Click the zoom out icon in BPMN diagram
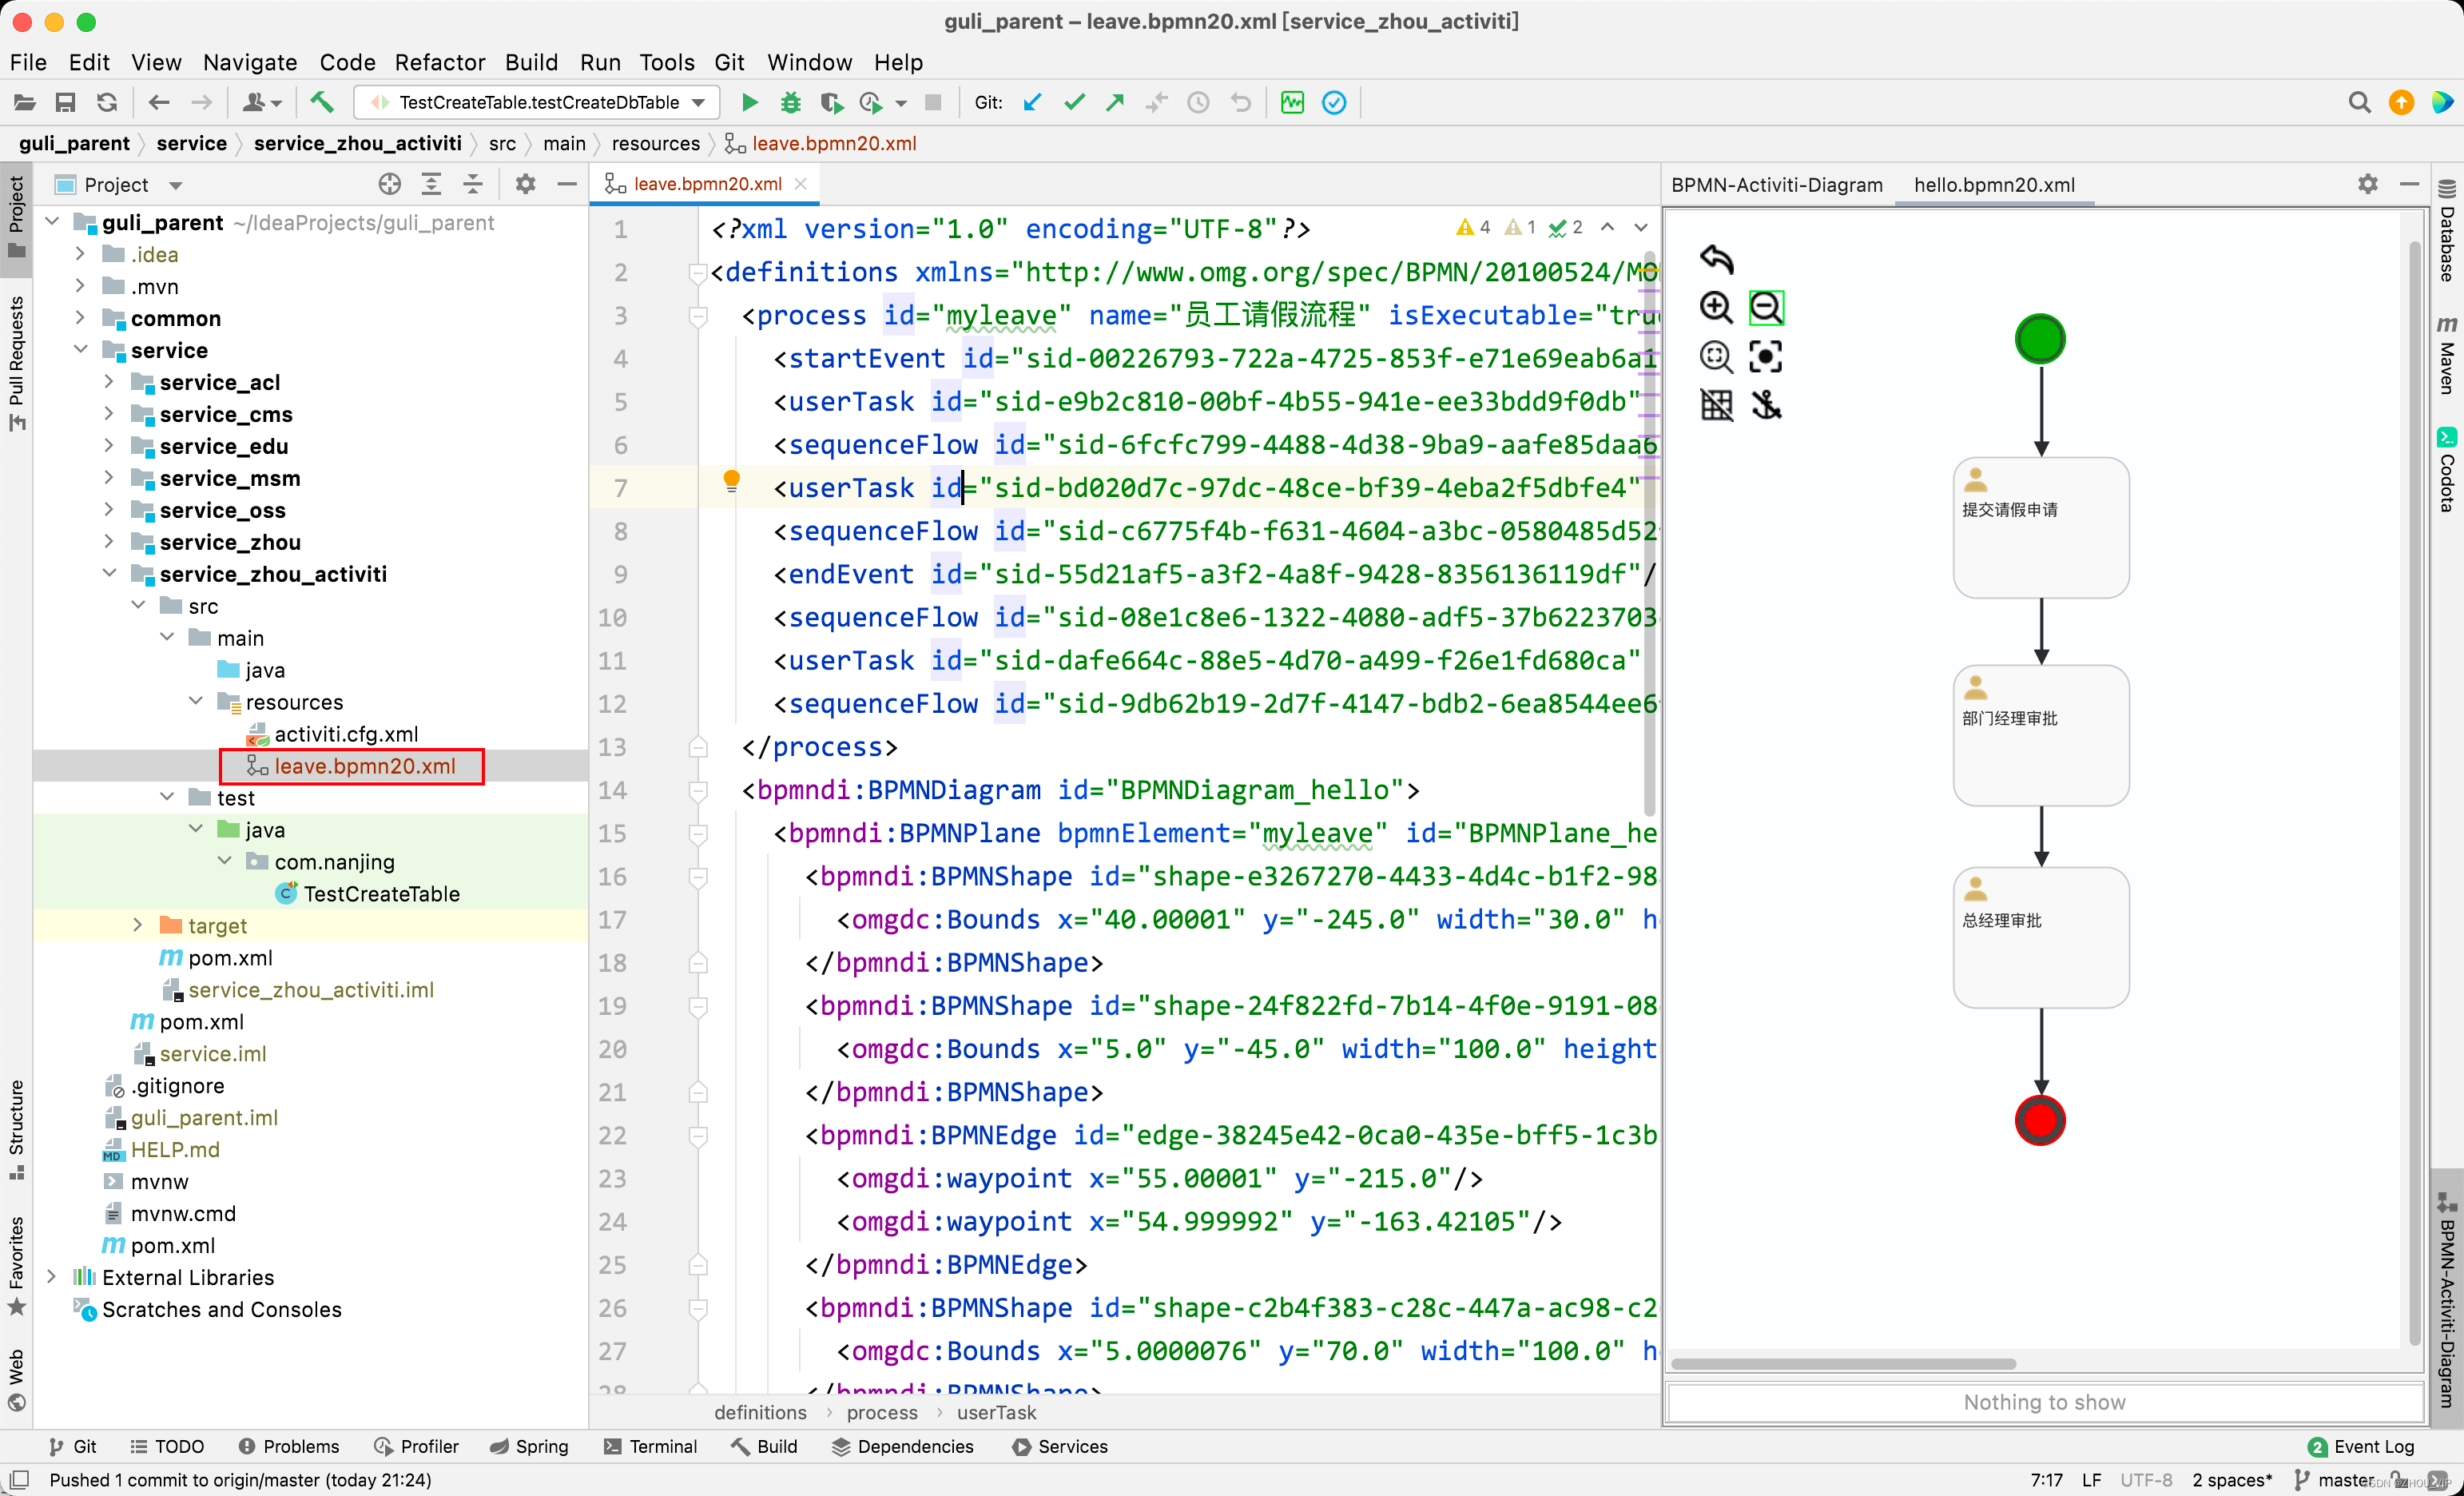2464x1496 pixels. pyautogui.click(x=1766, y=307)
